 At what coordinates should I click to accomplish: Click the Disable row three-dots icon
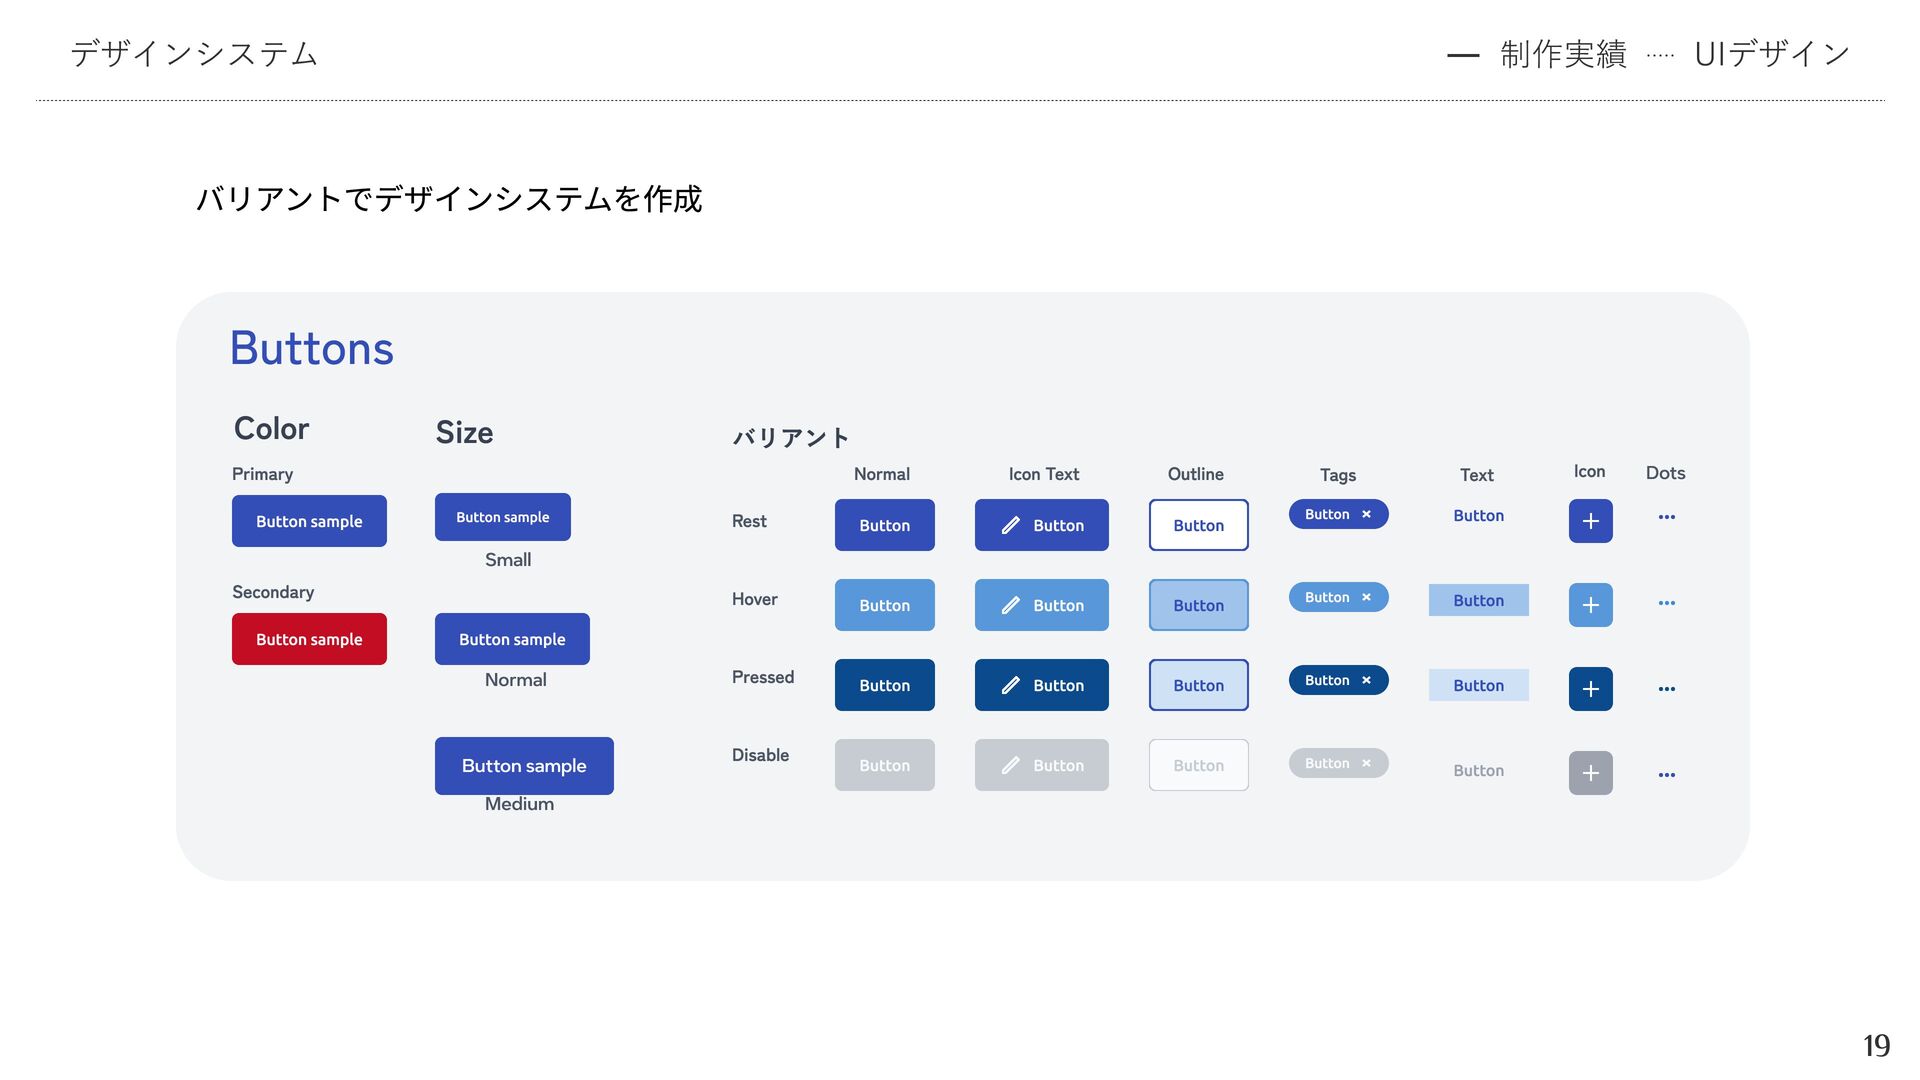(x=1666, y=775)
